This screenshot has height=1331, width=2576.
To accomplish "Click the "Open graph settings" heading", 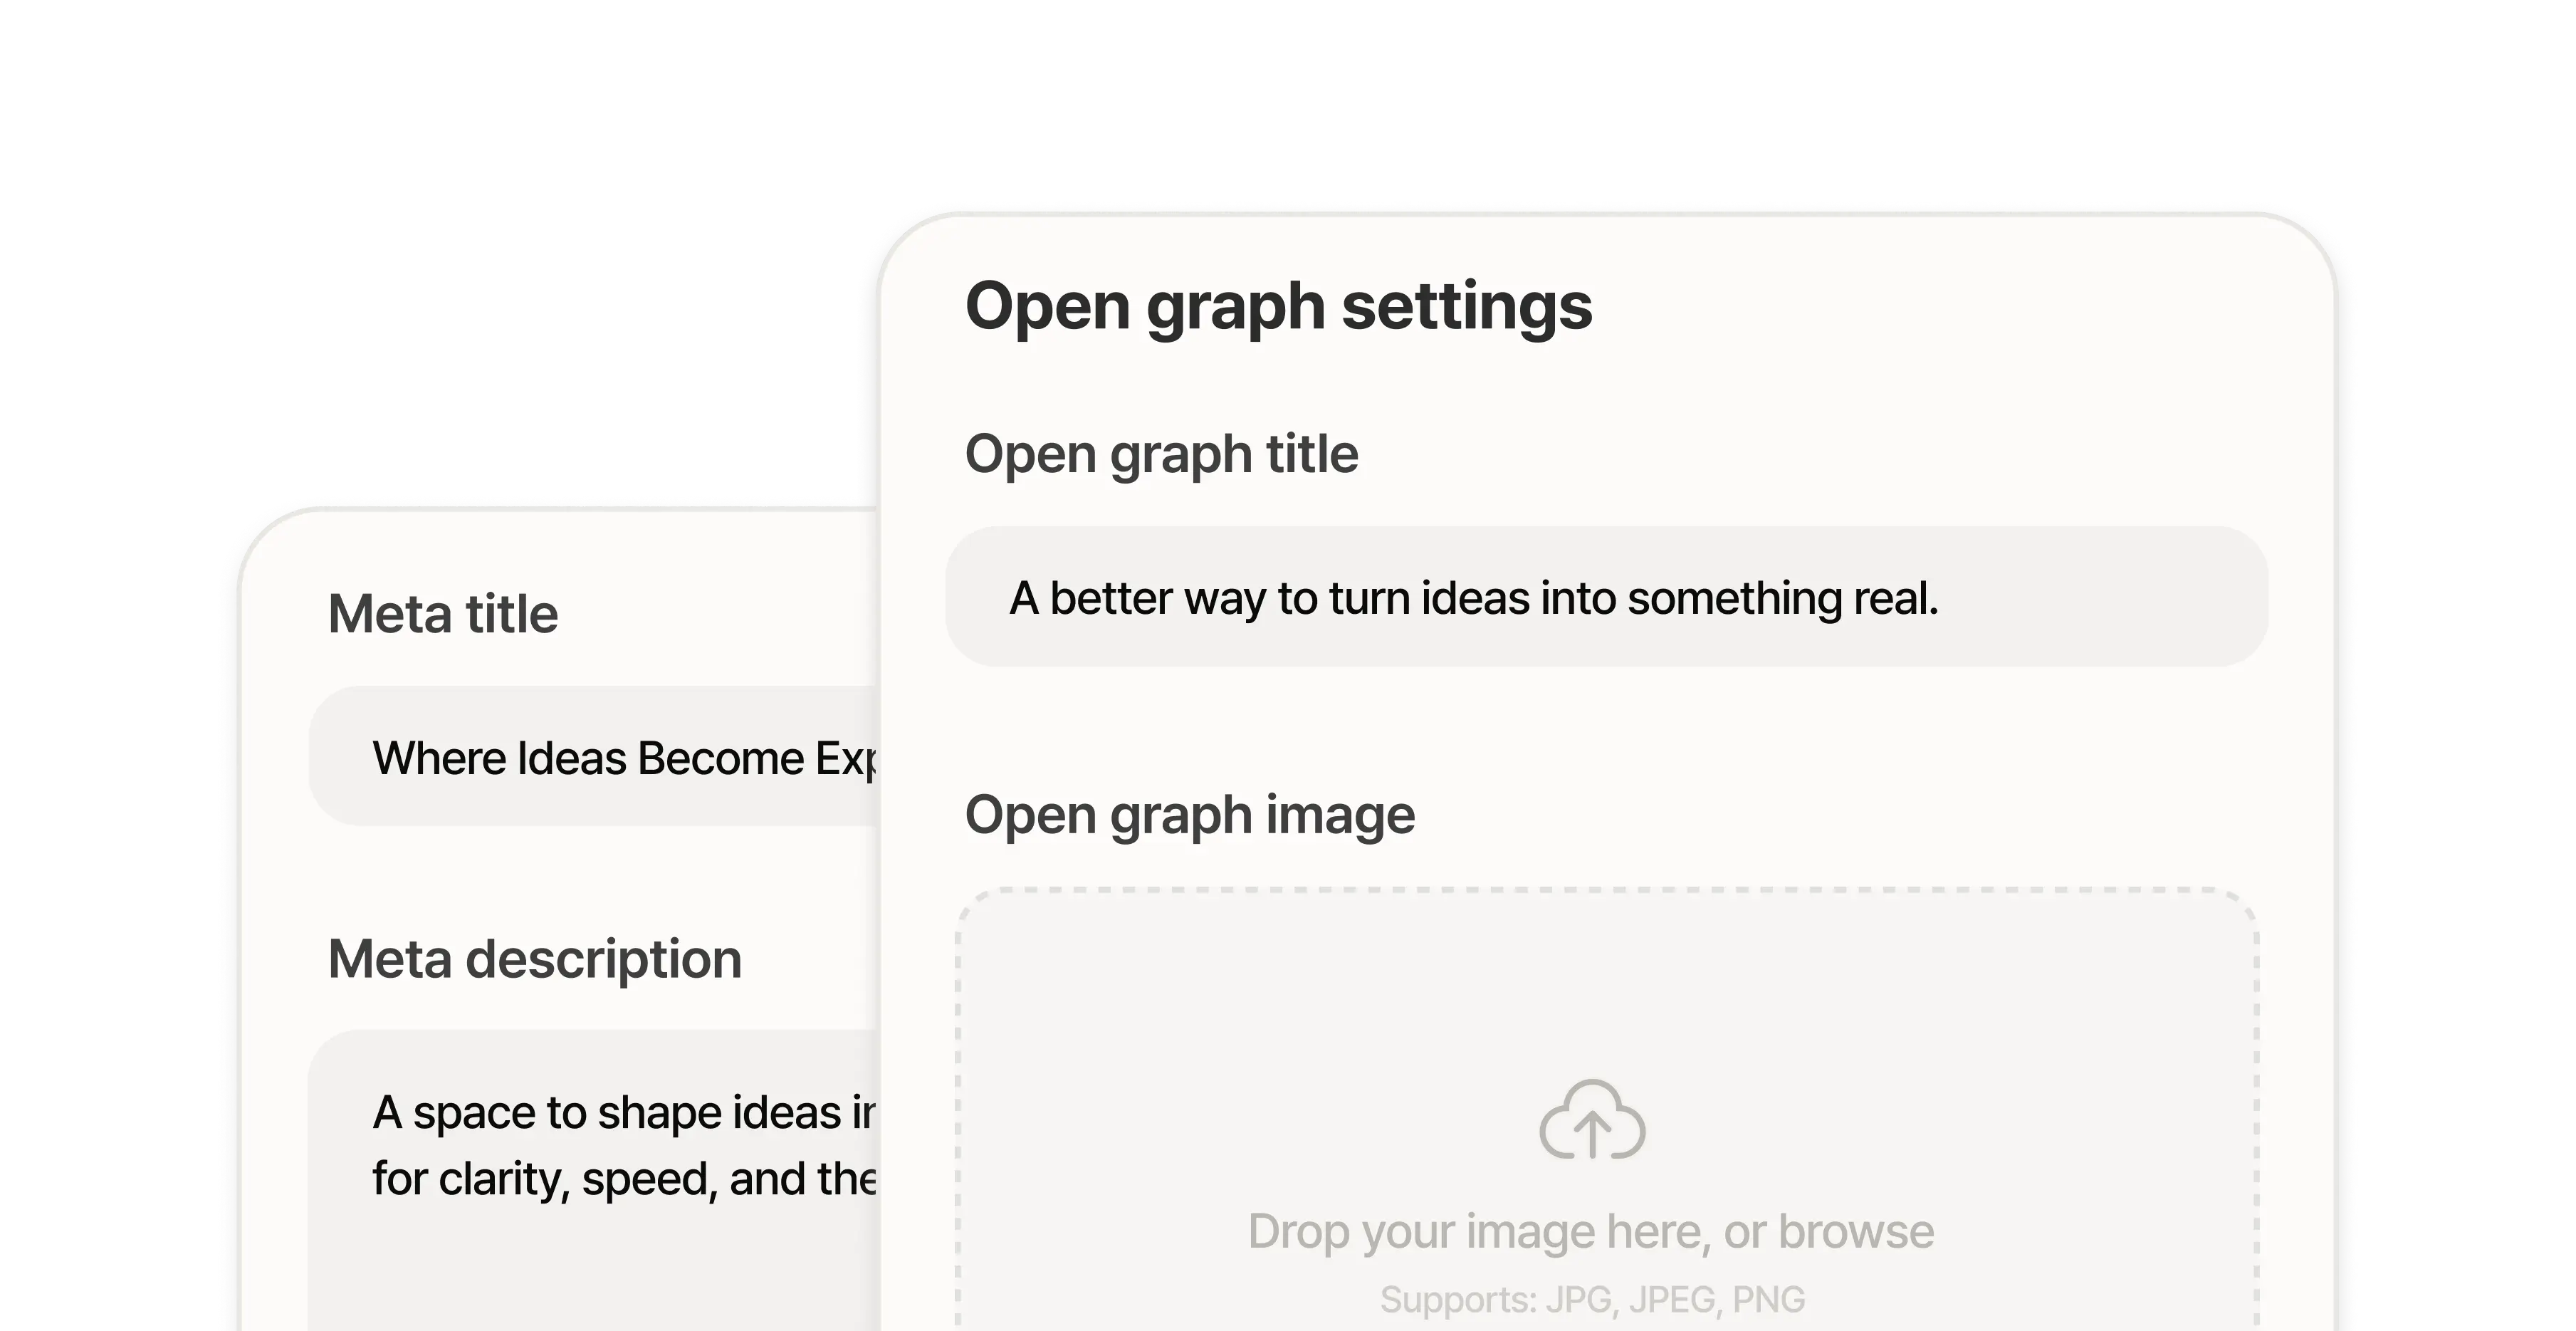I will point(1278,305).
